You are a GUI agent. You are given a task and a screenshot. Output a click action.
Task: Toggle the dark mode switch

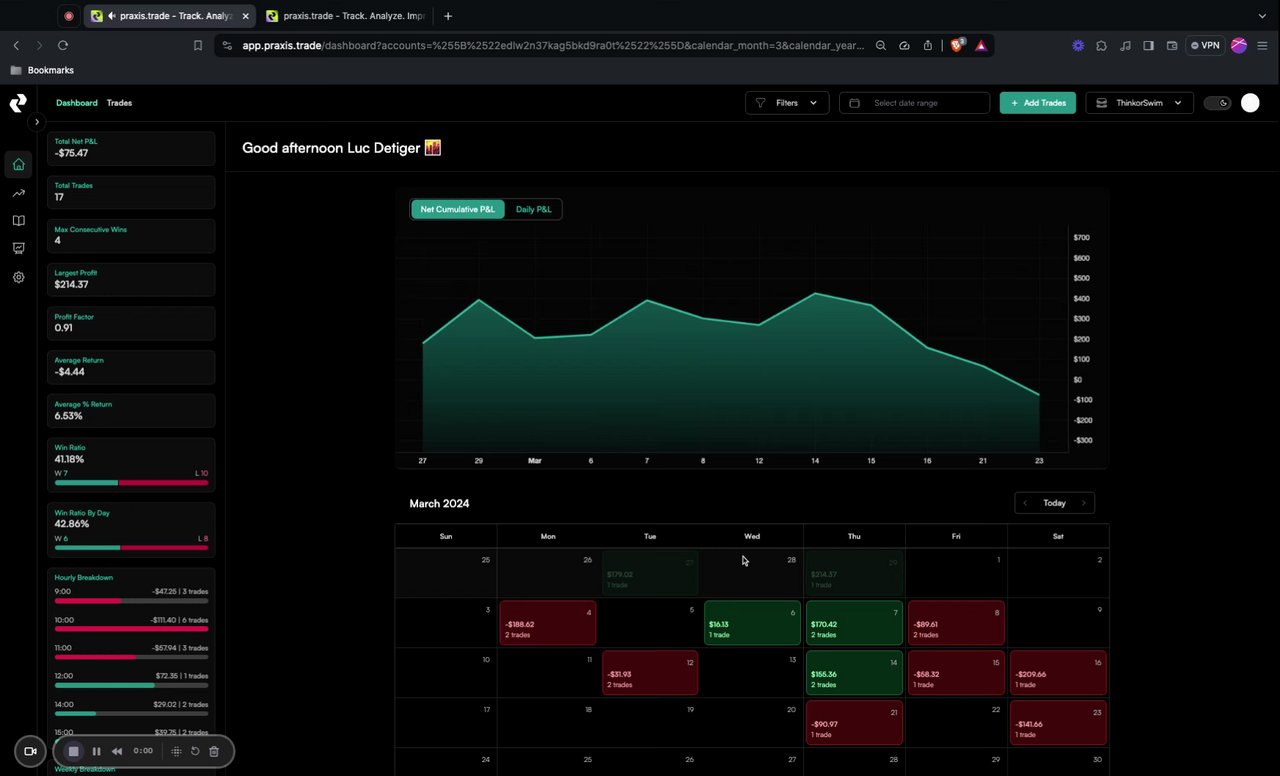(1217, 103)
